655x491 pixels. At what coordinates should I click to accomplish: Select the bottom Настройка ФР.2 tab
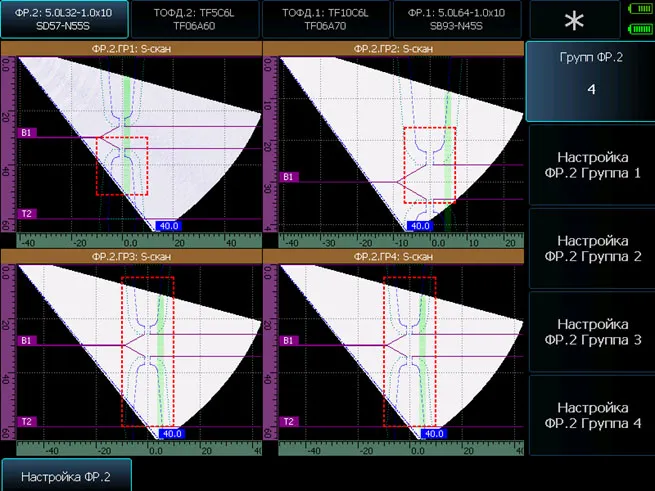[66, 476]
